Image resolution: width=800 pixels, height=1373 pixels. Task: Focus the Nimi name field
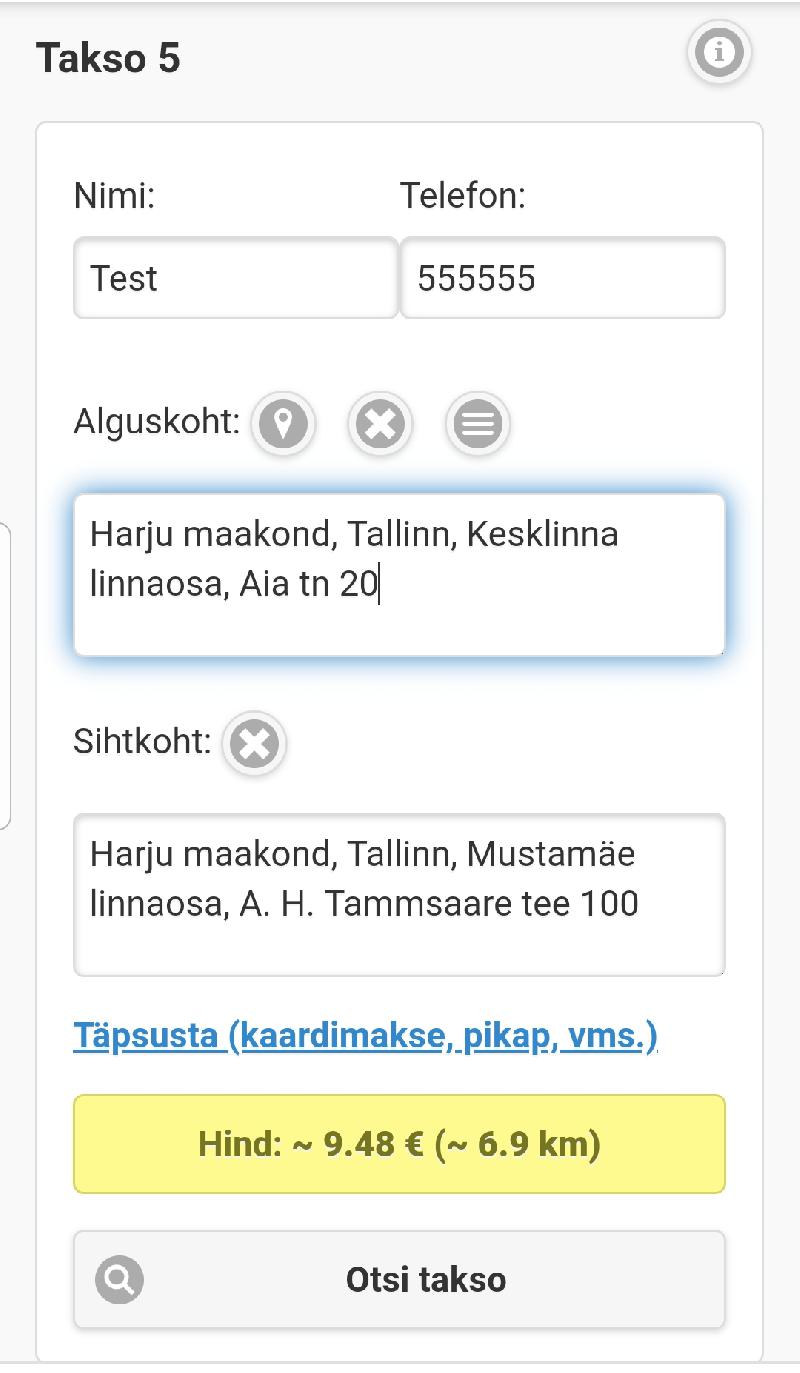236,278
